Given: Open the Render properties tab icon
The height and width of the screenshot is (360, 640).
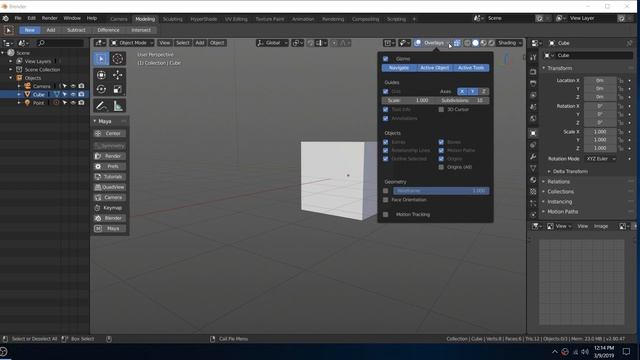Looking at the screenshot, I should tap(533, 72).
